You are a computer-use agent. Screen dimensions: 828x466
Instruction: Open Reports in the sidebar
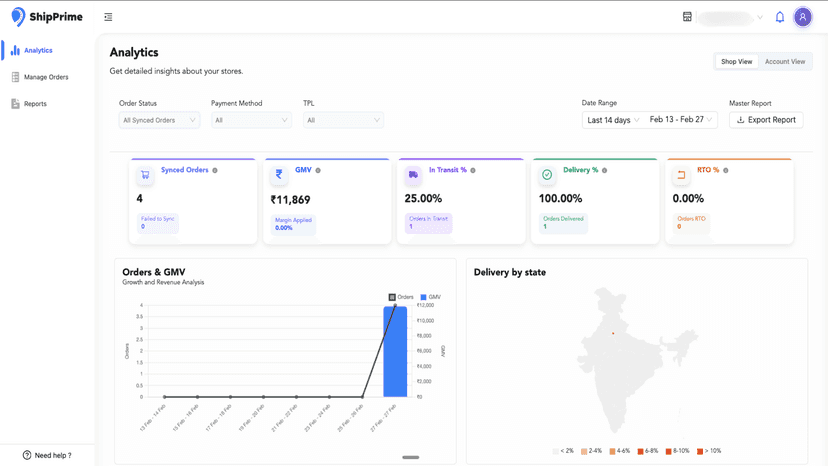[35, 104]
